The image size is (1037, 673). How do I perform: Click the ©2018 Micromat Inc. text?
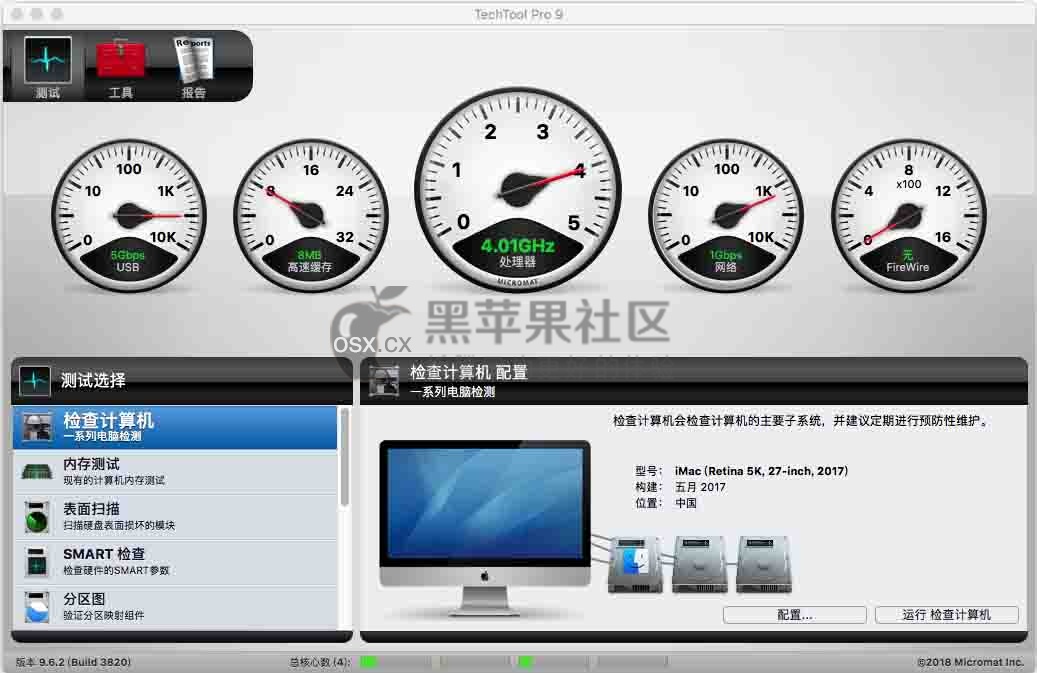(970, 662)
